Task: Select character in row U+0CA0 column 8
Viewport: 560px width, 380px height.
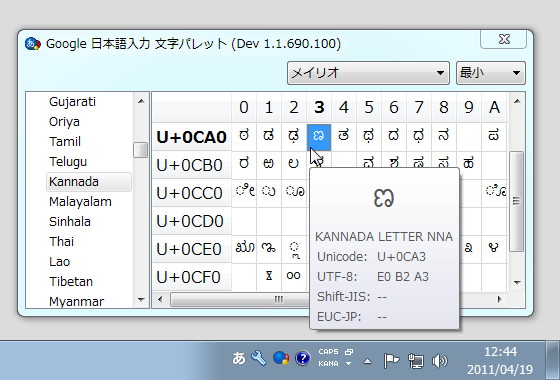Action: click(x=444, y=137)
